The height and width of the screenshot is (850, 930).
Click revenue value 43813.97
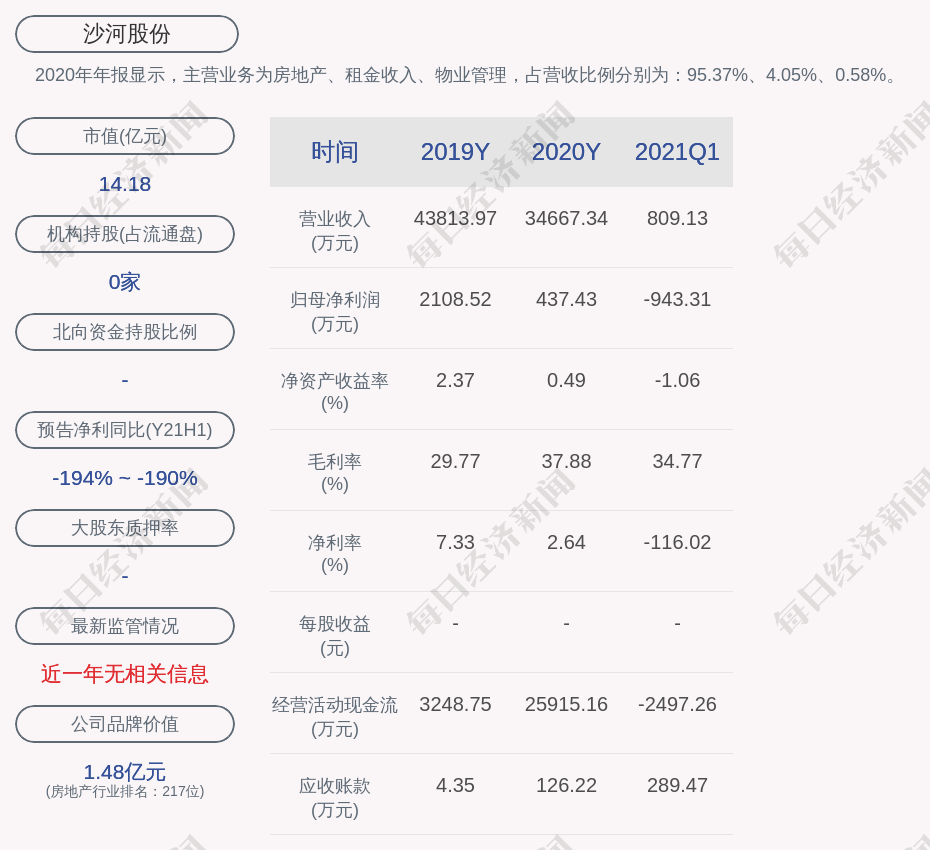[455, 218]
